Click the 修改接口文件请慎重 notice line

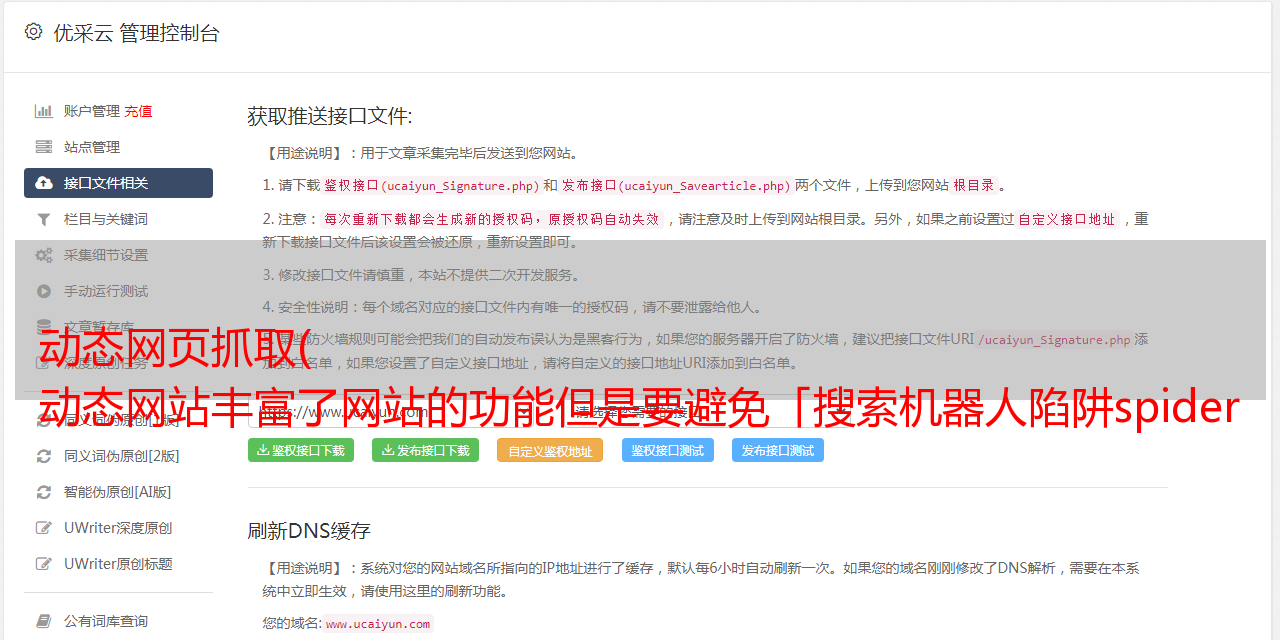coord(421,275)
